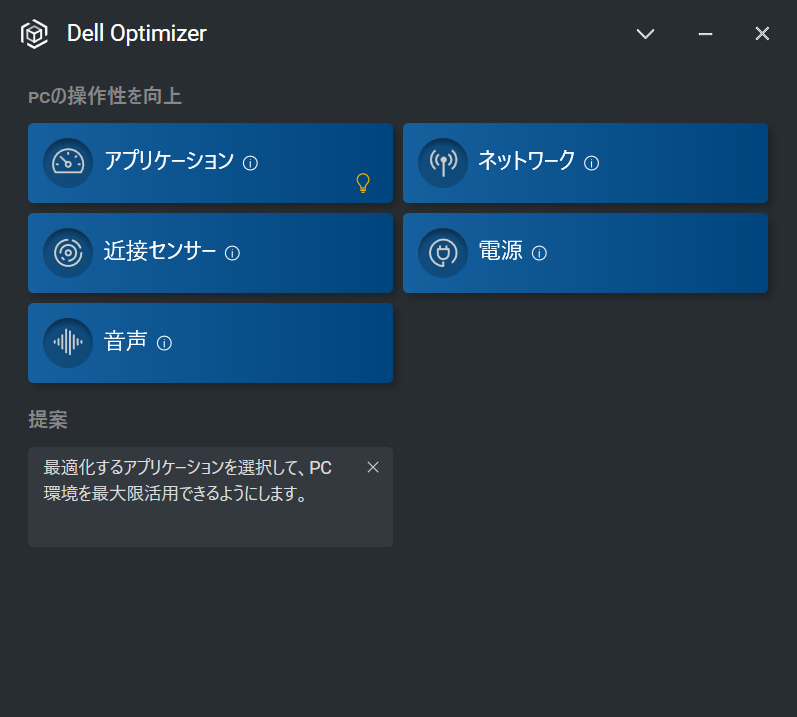Click the ネットワーク antenna icon

click(443, 163)
